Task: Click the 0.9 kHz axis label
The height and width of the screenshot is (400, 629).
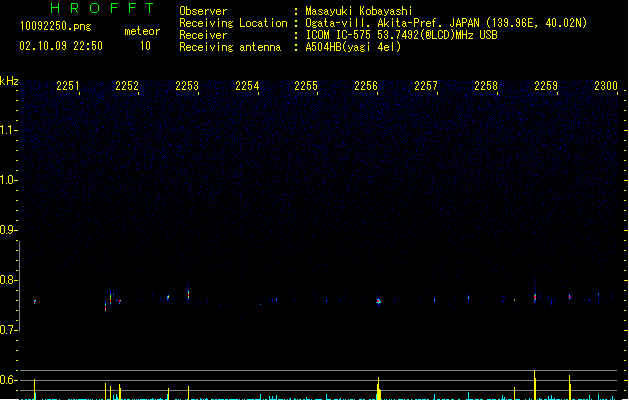Action: (x=7, y=230)
